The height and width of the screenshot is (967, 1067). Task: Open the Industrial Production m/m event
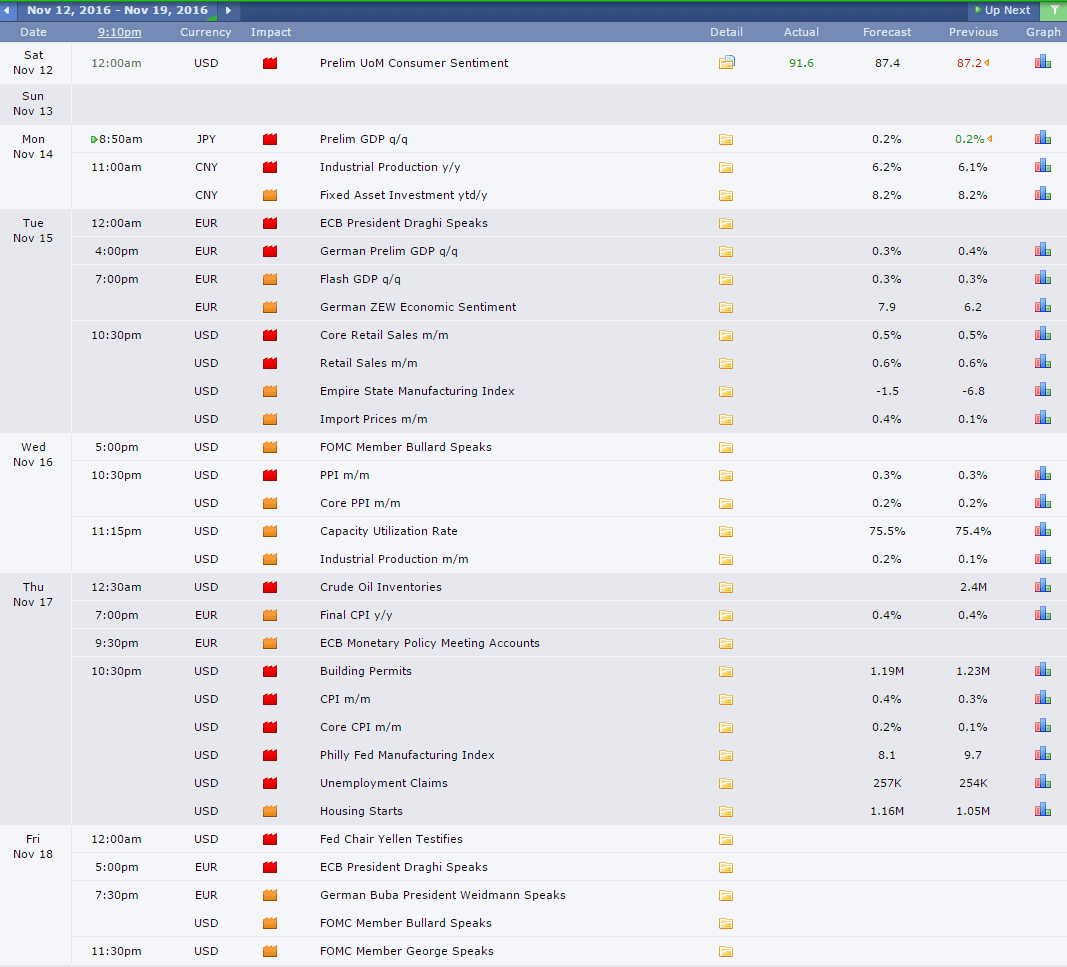click(x=394, y=559)
